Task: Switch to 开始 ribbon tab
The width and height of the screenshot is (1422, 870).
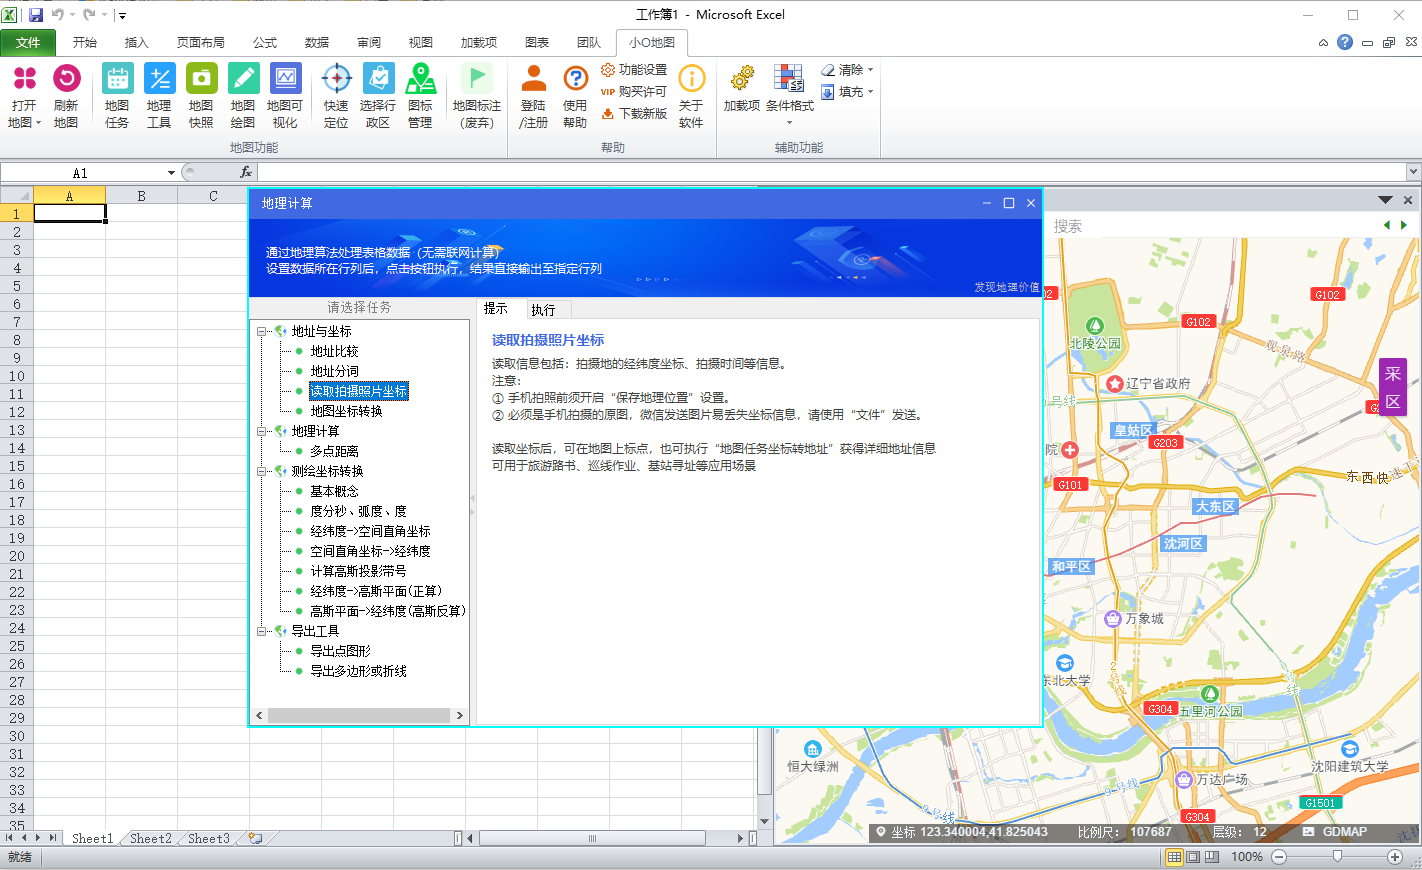Action: point(85,42)
